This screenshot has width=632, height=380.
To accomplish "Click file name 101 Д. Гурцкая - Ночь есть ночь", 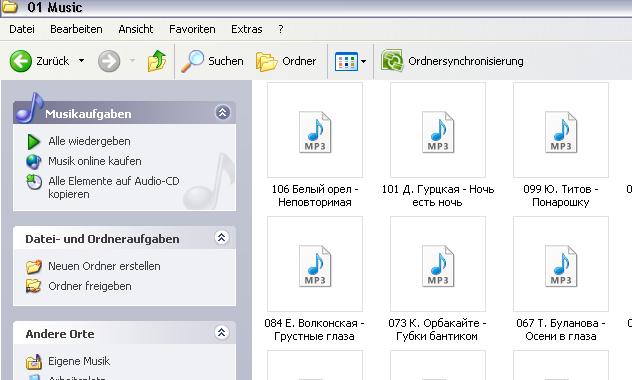I will pos(438,195).
